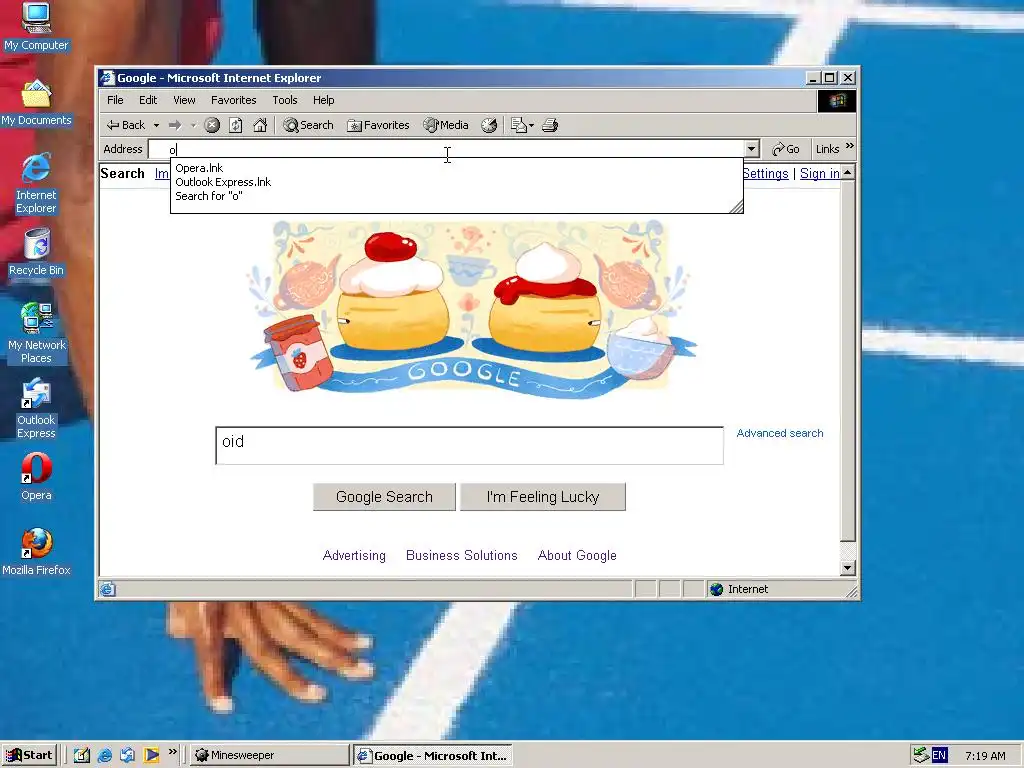The image size is (1024, 768).
Task: Open the Favorites toolbar button
Action: pos(378,125)
